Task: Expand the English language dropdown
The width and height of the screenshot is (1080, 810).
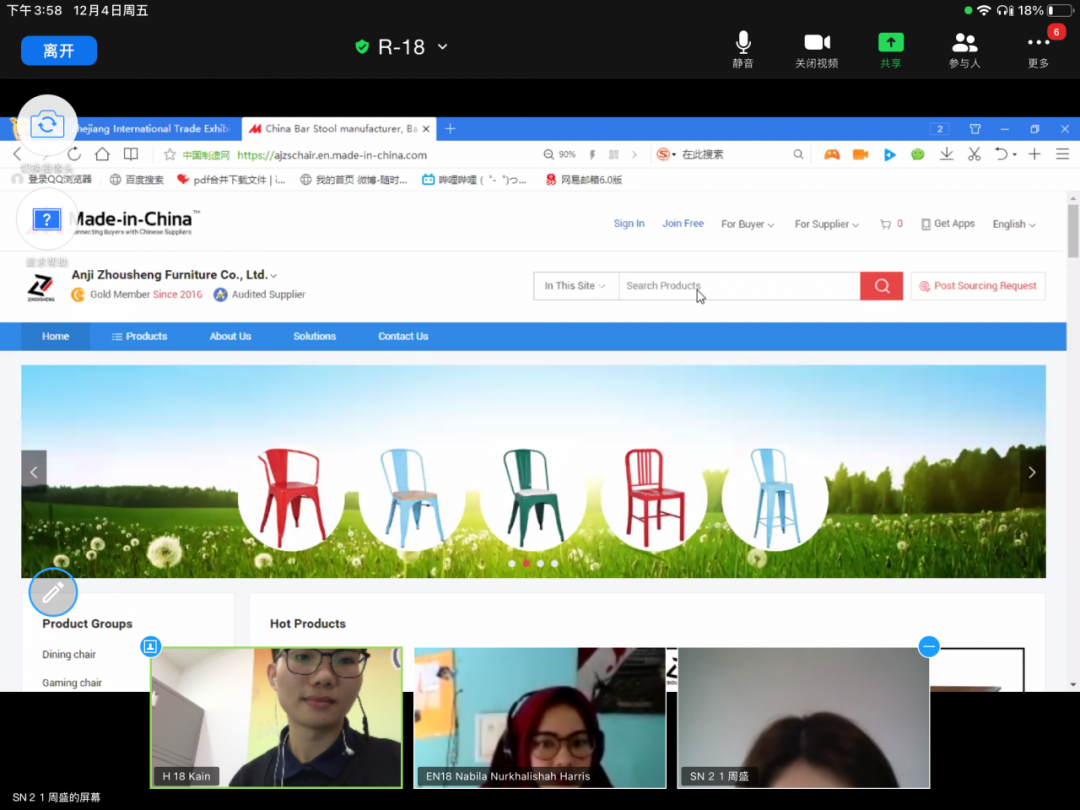Action: [1013, 225]
